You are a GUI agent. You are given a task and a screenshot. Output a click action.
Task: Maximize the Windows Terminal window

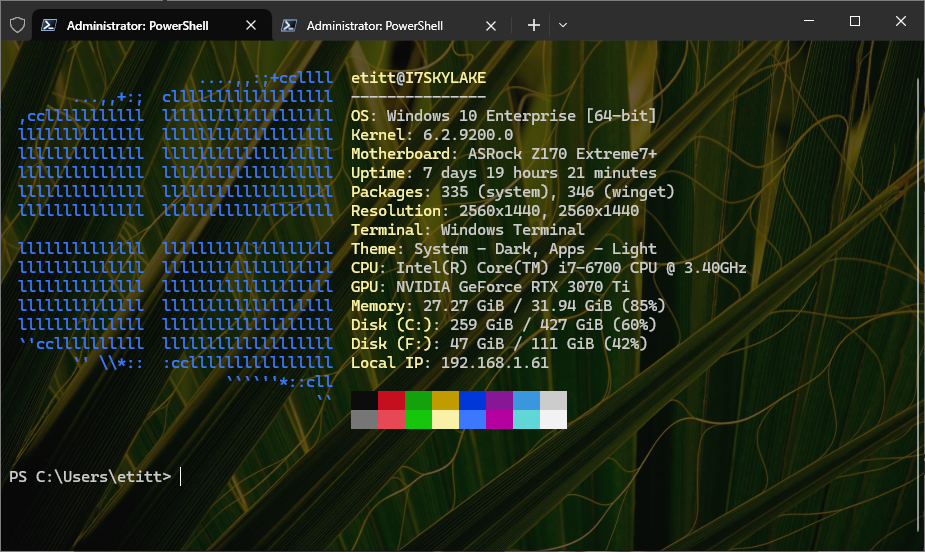tap(855, 21)
